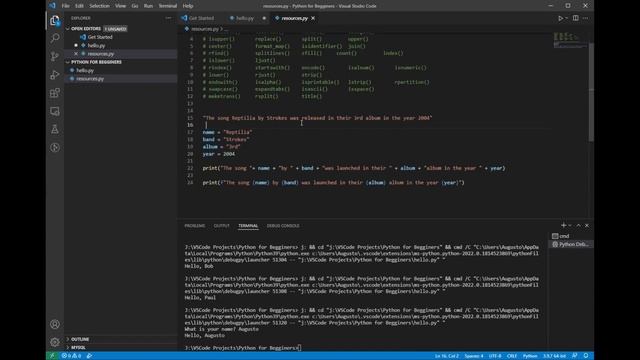Open run options dropdown next to play
This screenshot has height=360, width=640.
pyautogui.click(x=567, y=18)
